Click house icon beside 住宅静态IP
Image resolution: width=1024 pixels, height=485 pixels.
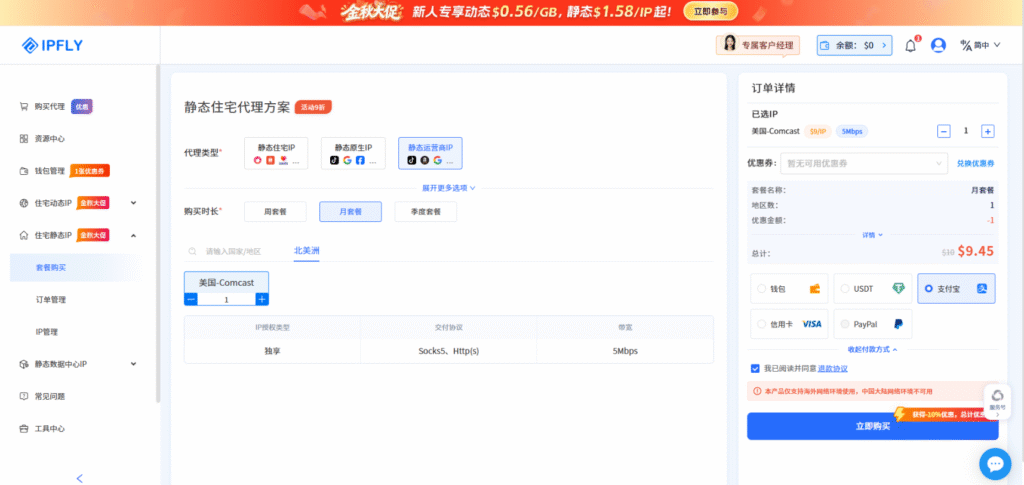(24, 235)
